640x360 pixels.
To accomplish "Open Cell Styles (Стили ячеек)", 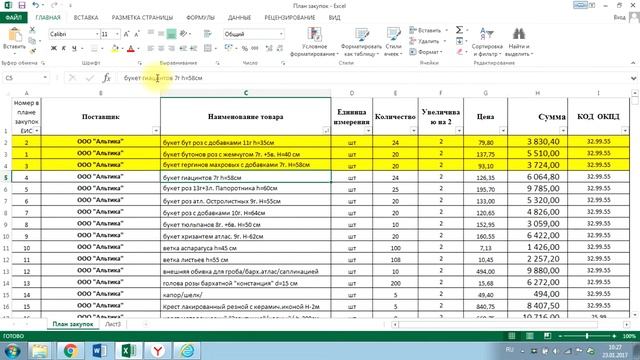I will (393, 42).
